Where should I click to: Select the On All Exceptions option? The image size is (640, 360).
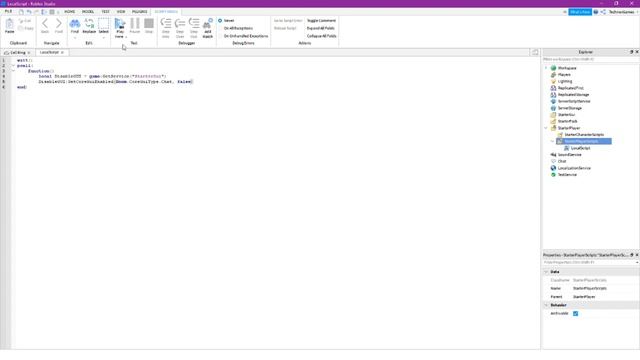click(236, 28)
